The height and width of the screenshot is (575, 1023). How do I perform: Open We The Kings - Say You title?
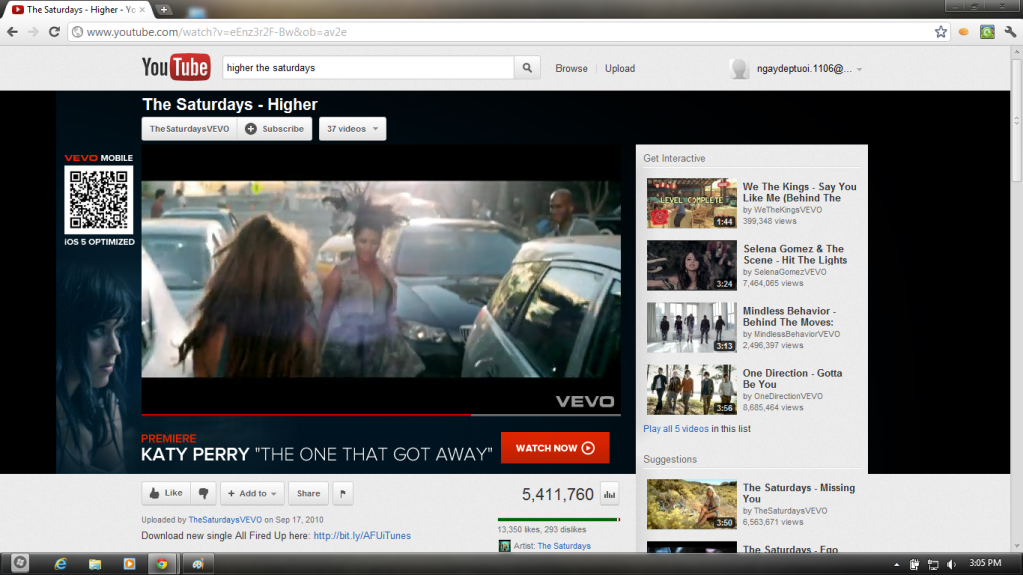point(799,192)
